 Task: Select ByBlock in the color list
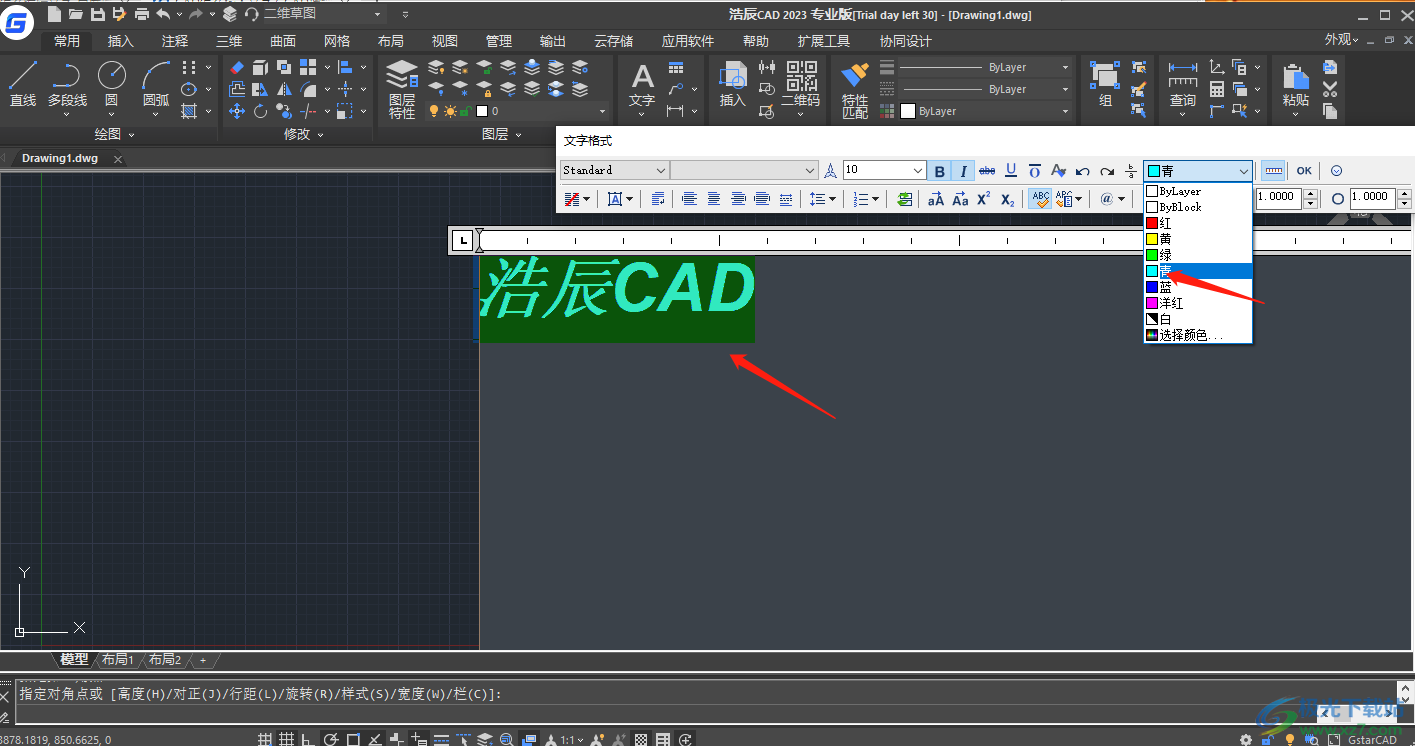click(1198, 207)
